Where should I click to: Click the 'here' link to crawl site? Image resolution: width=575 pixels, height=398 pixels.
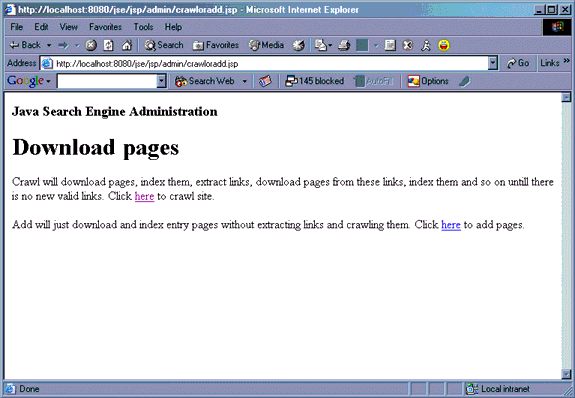tap(144, 196)
